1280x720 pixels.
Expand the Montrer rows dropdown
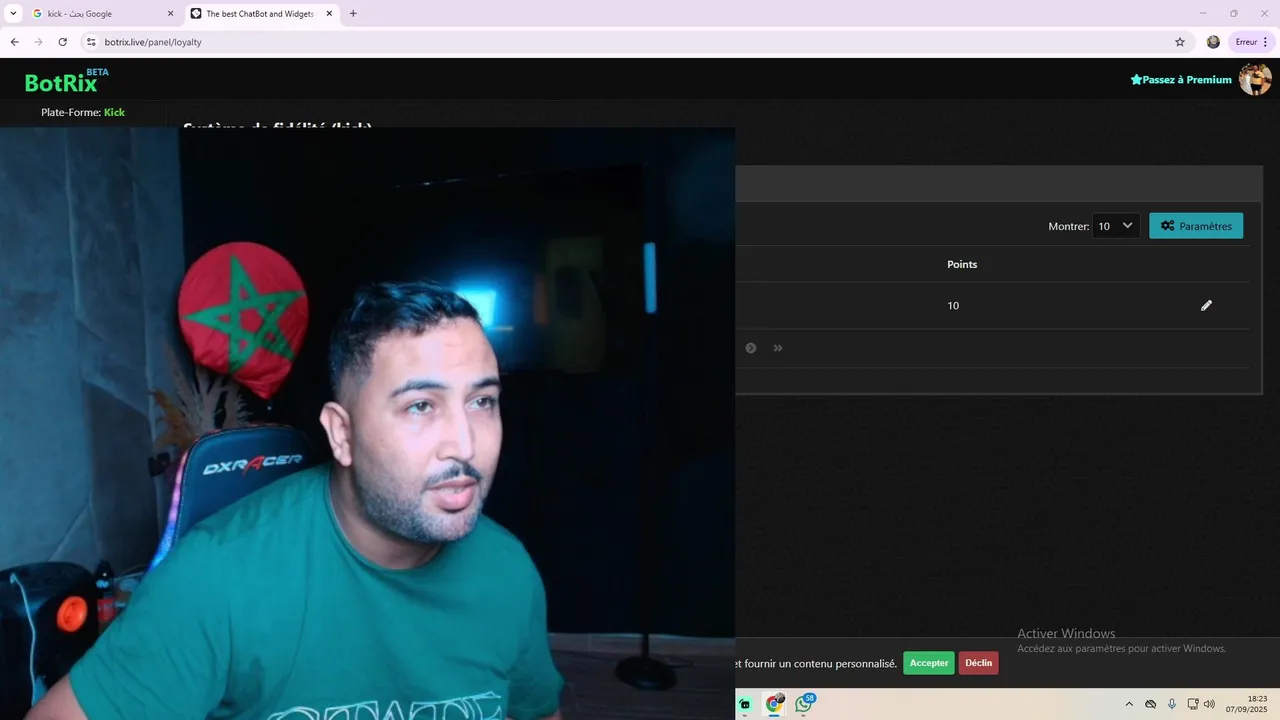click(x=1116, y=226)
